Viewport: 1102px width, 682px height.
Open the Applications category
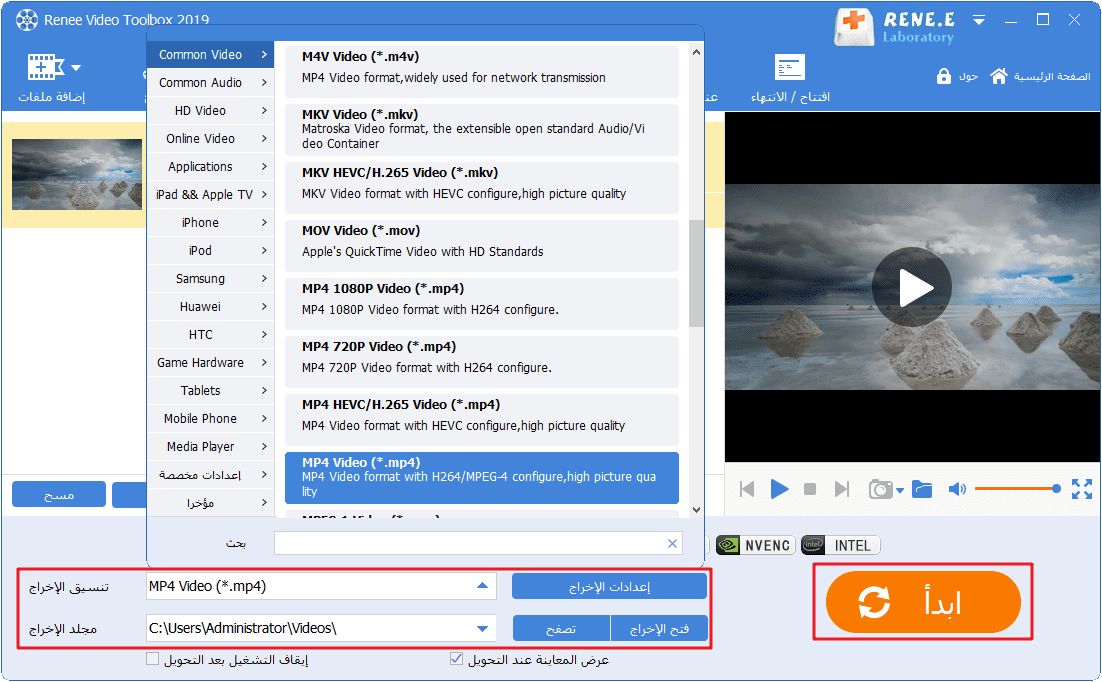pyautogui.click(x=211, y=167)
